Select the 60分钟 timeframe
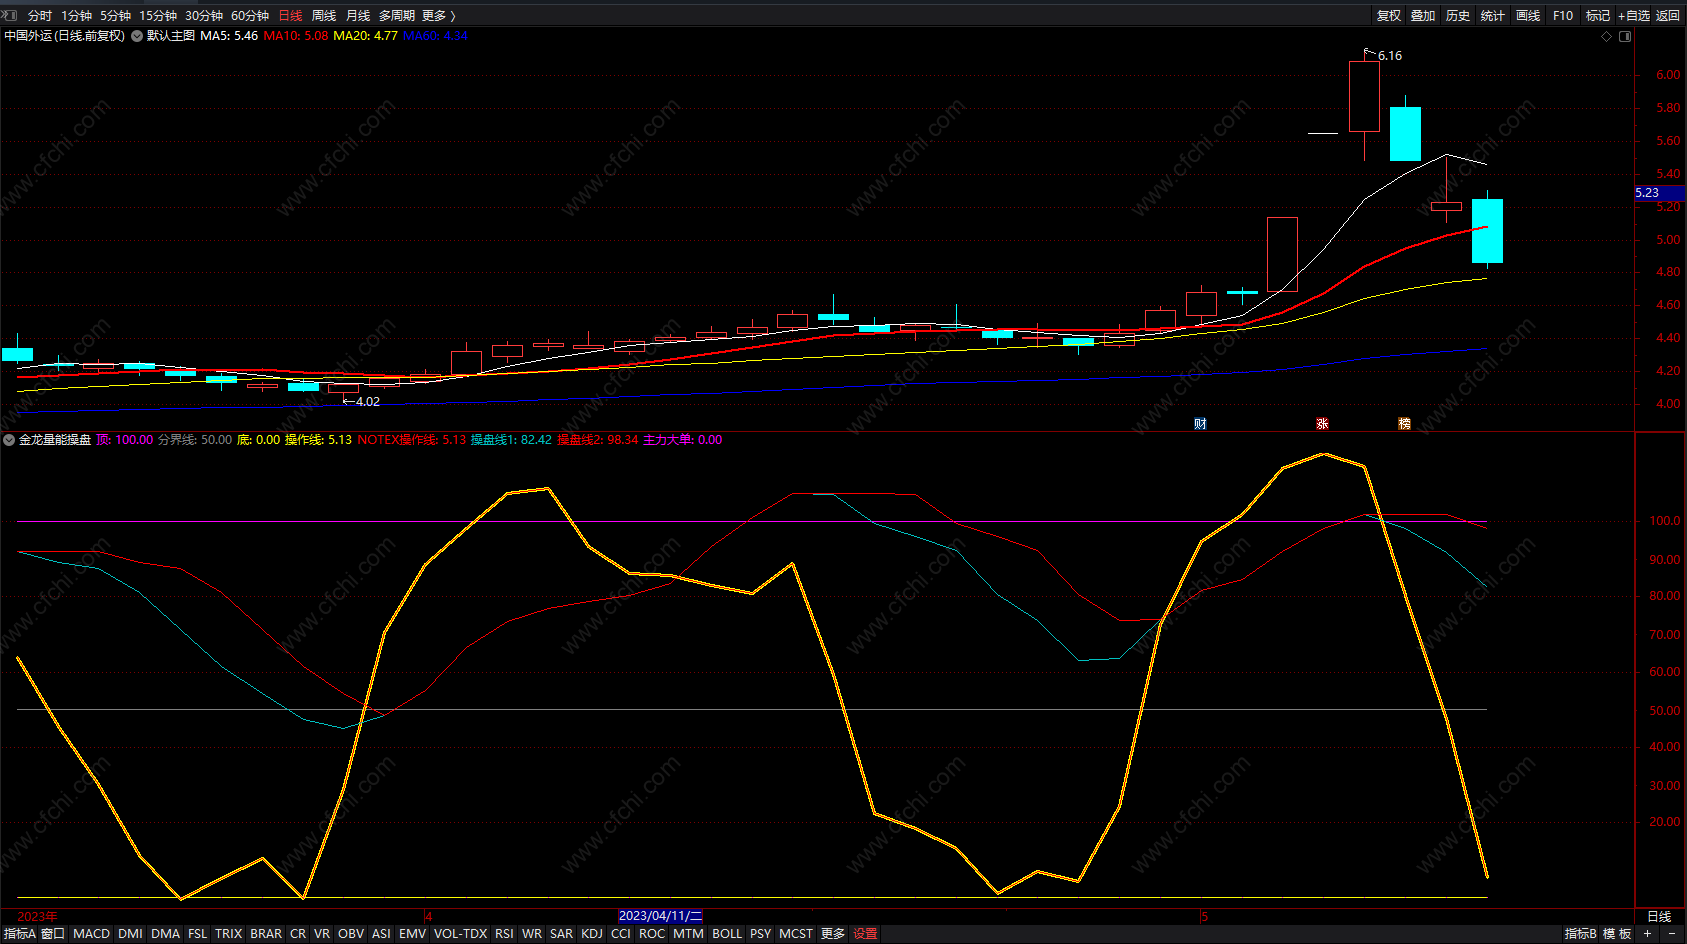 [250, 15]
